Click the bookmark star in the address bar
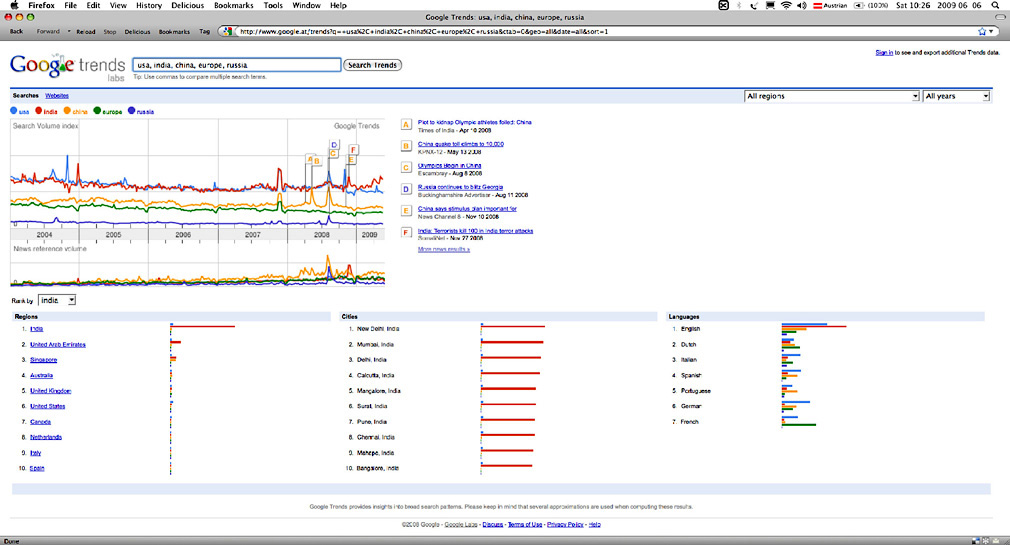 tap(982, 31)
